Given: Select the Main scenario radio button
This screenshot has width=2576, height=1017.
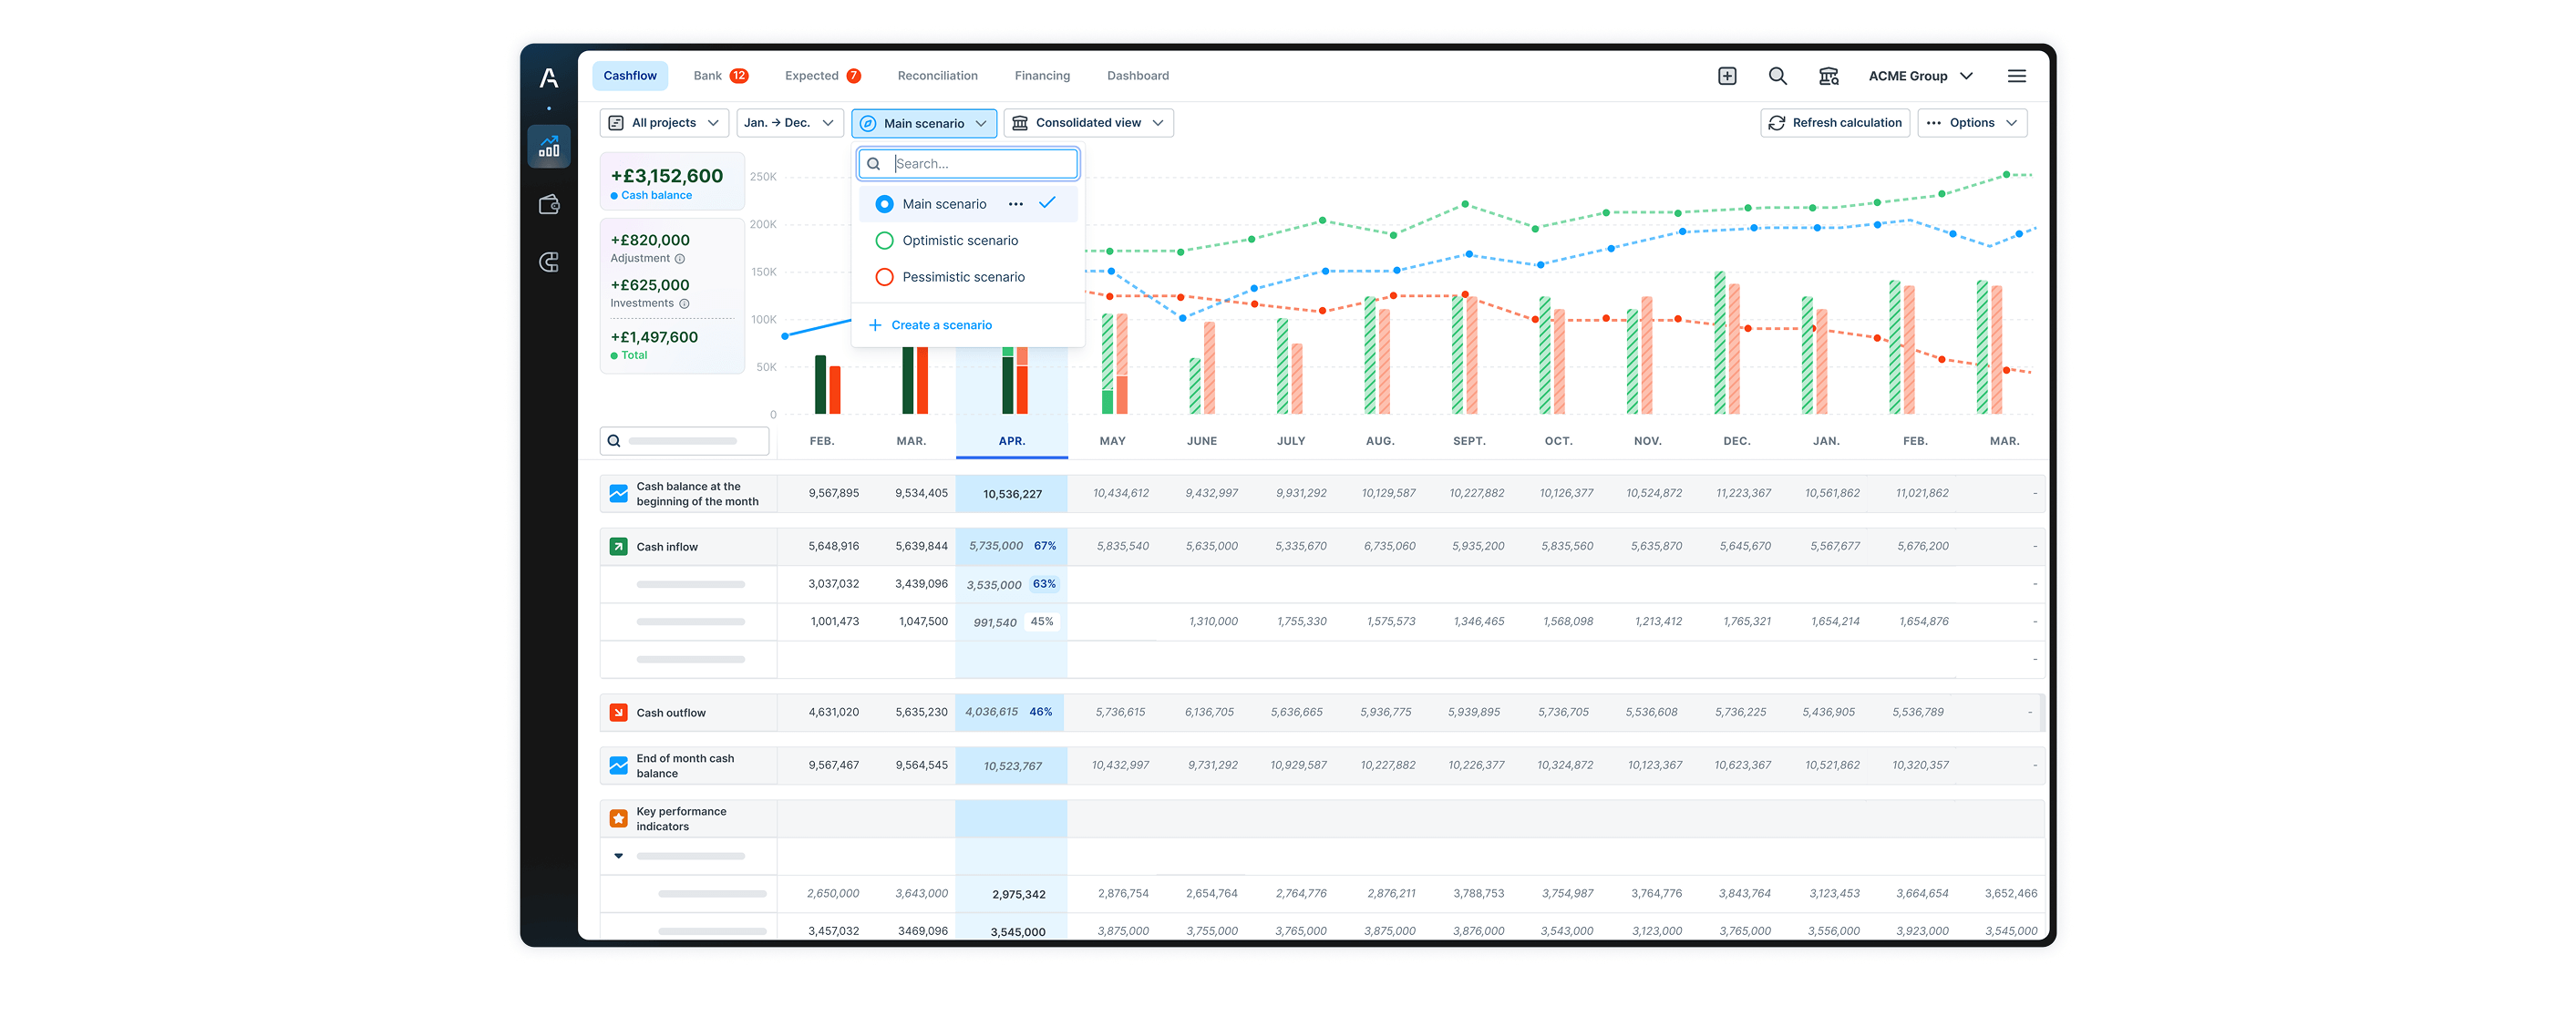Looking at the screenshot, I should pos(884,204).
